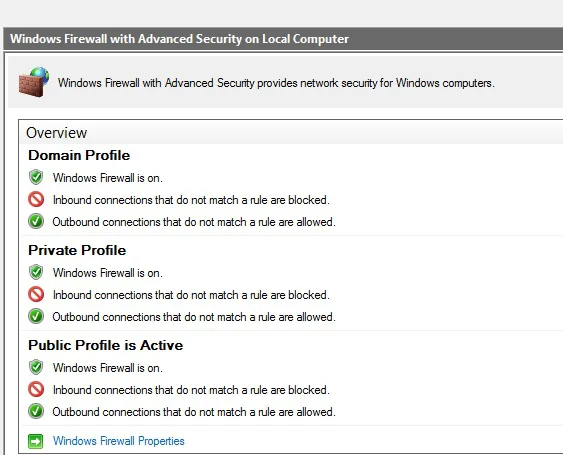Click Domain Profile's inbound connections blocked text
This screenshot has width=563, height=455.
tap(191, 200)
